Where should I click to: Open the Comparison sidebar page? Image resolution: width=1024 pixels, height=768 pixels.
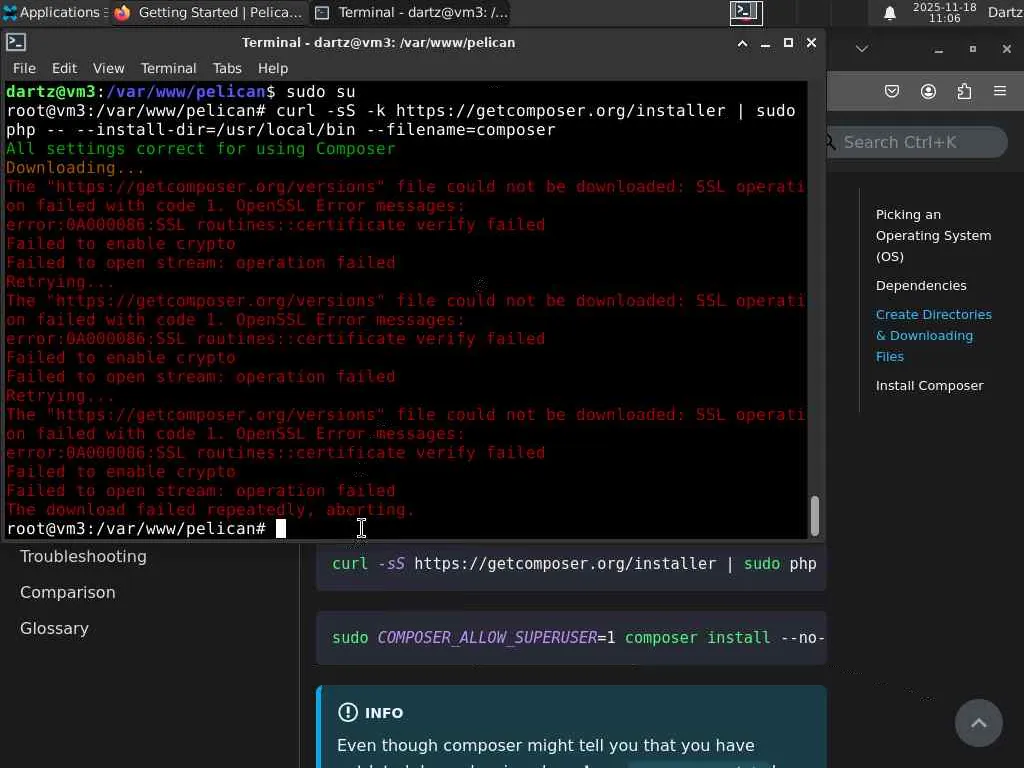pyautogui.click(x=67, y=592)
